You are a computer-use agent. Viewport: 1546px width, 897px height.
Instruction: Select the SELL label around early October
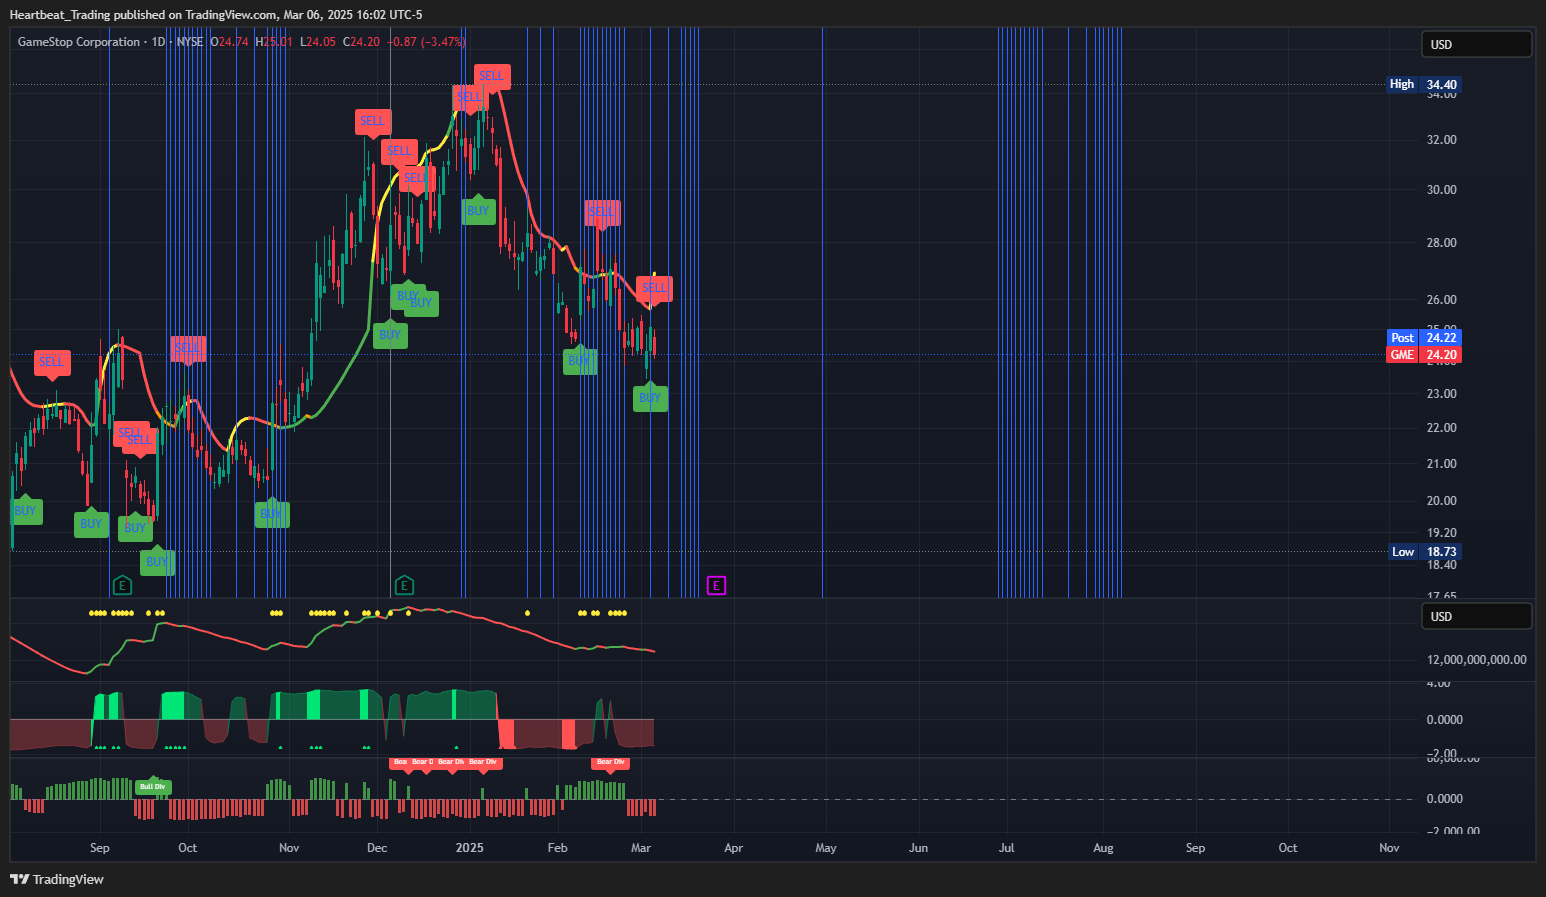pyautogui.click(x=187, y=348)
